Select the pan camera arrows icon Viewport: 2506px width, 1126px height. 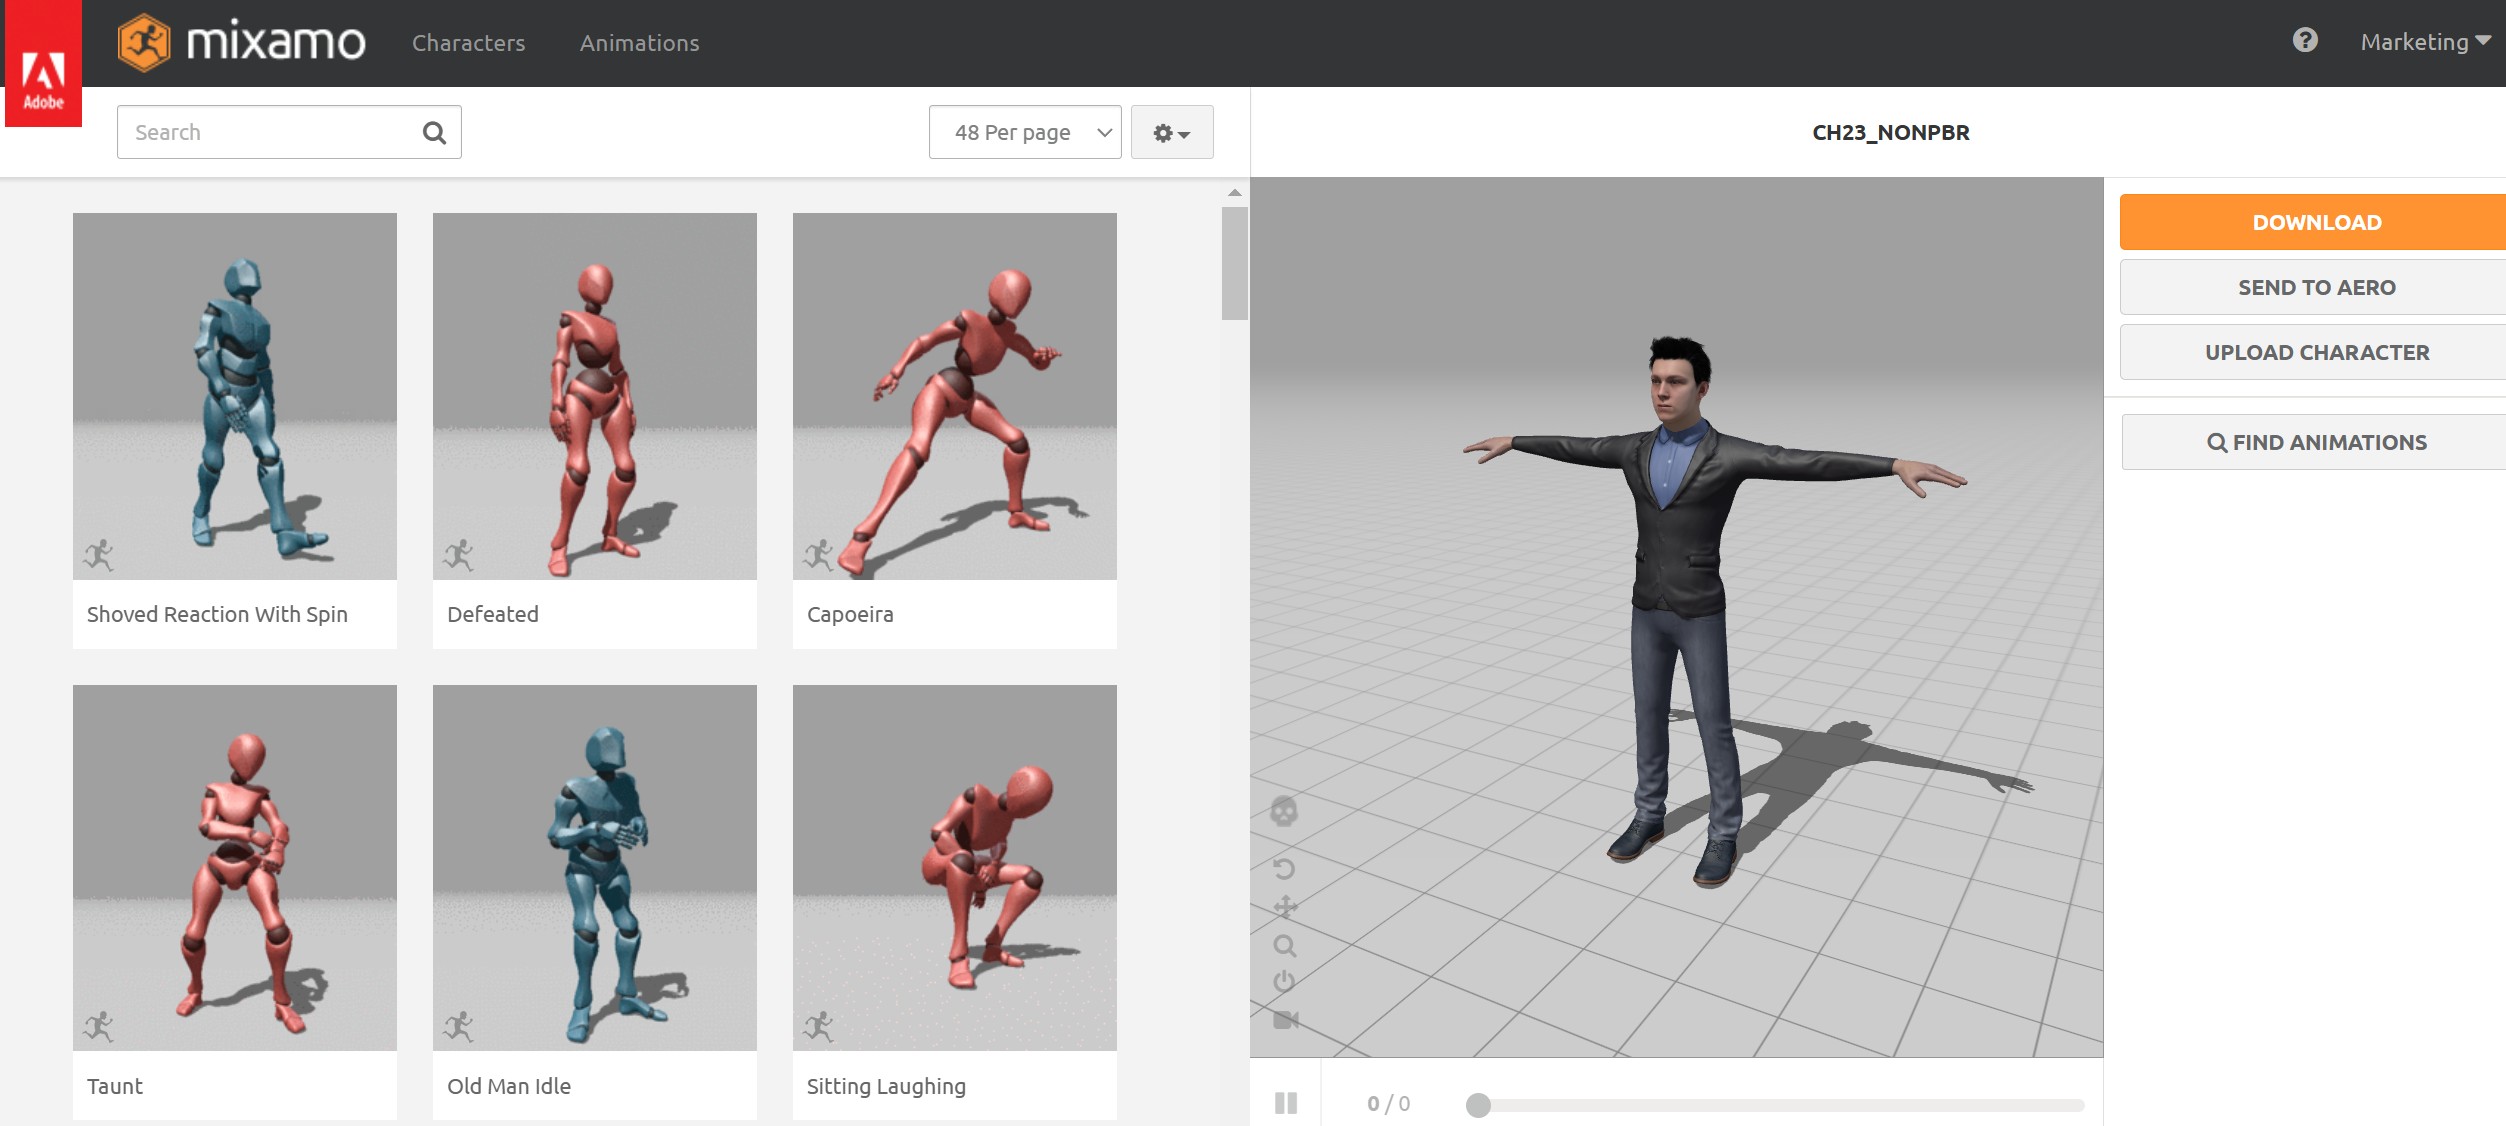1285,907
